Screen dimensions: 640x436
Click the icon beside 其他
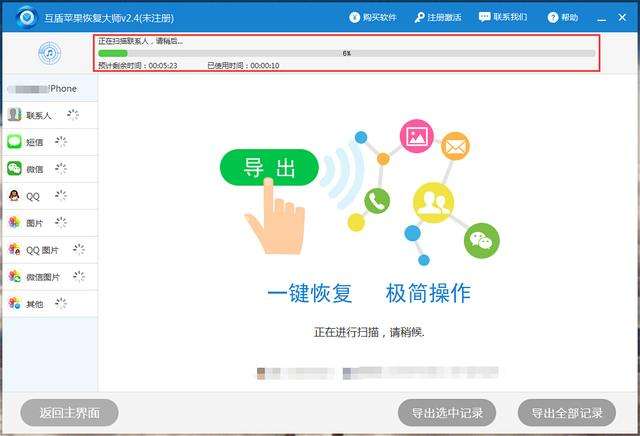(x=14, y=303)
